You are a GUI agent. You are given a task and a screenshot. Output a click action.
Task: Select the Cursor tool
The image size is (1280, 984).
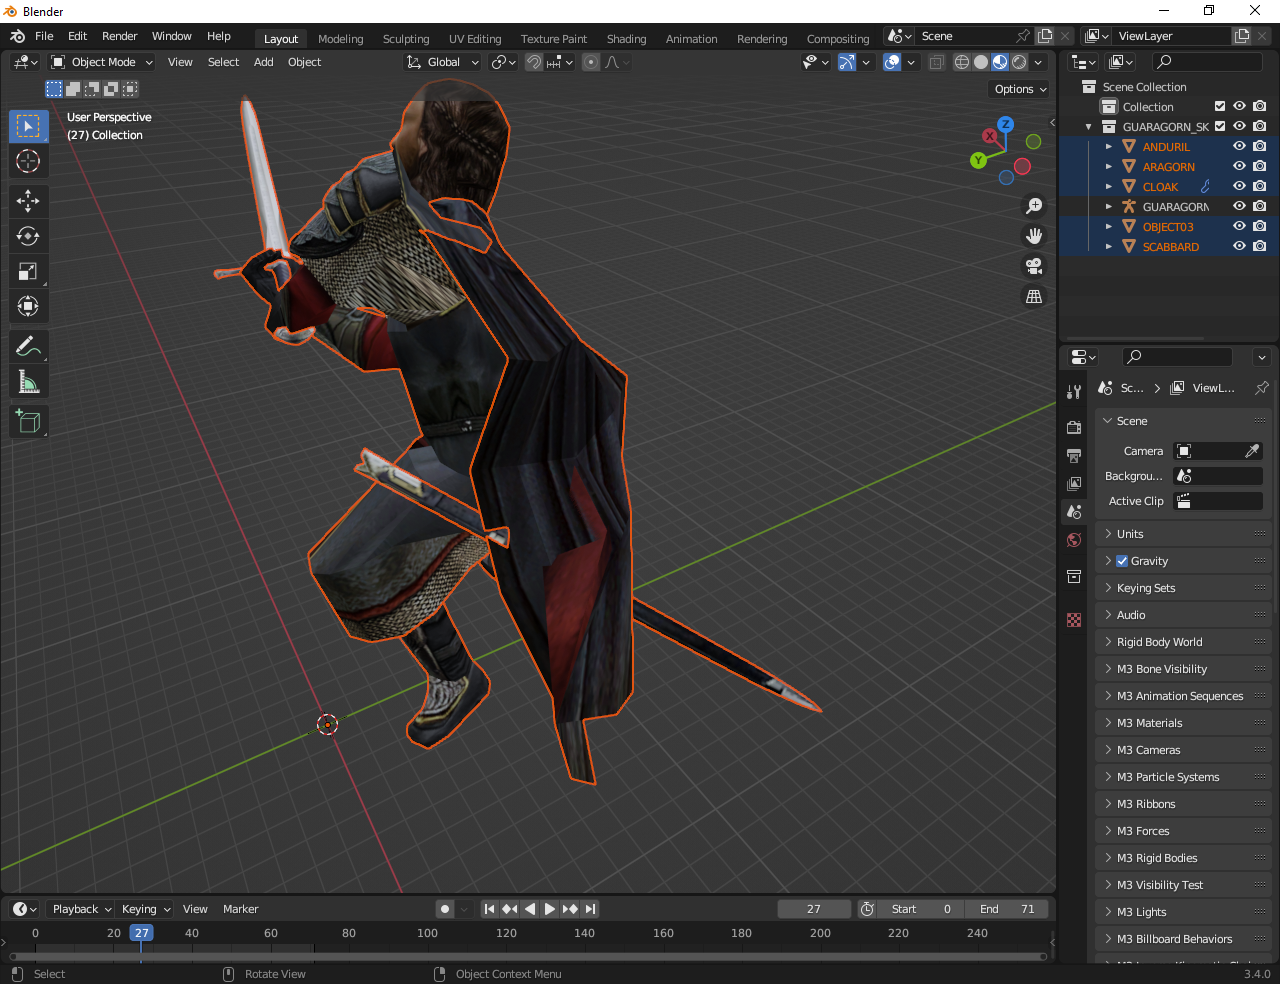pyautogui.click(x=28, y=161)
